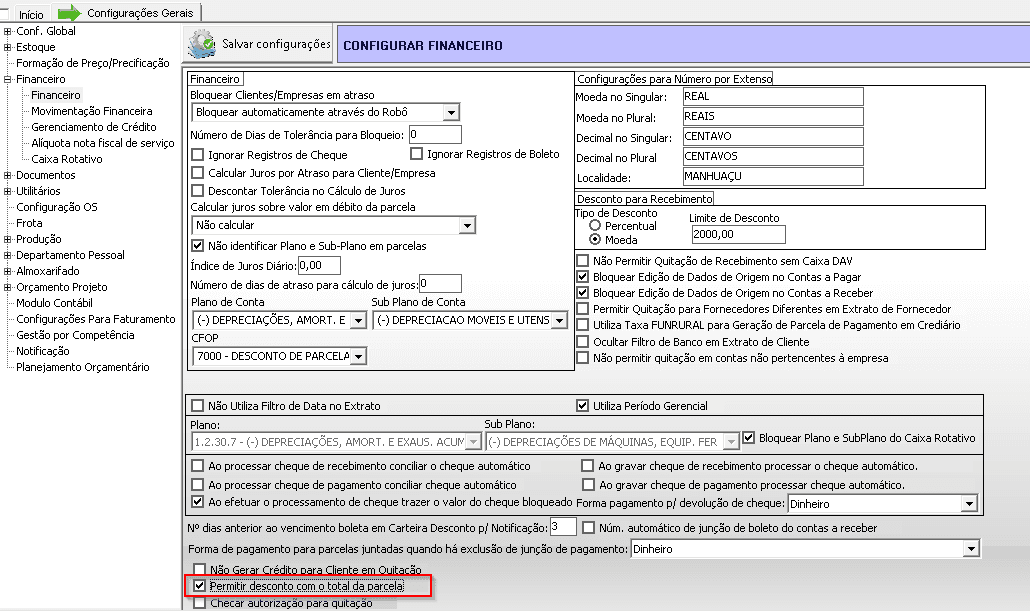Viewport: 1030px width, 611px height.
Task: Toggle Calcular Juros por Atraso para Cliente/Empresa
Action: tap(198, 173)
